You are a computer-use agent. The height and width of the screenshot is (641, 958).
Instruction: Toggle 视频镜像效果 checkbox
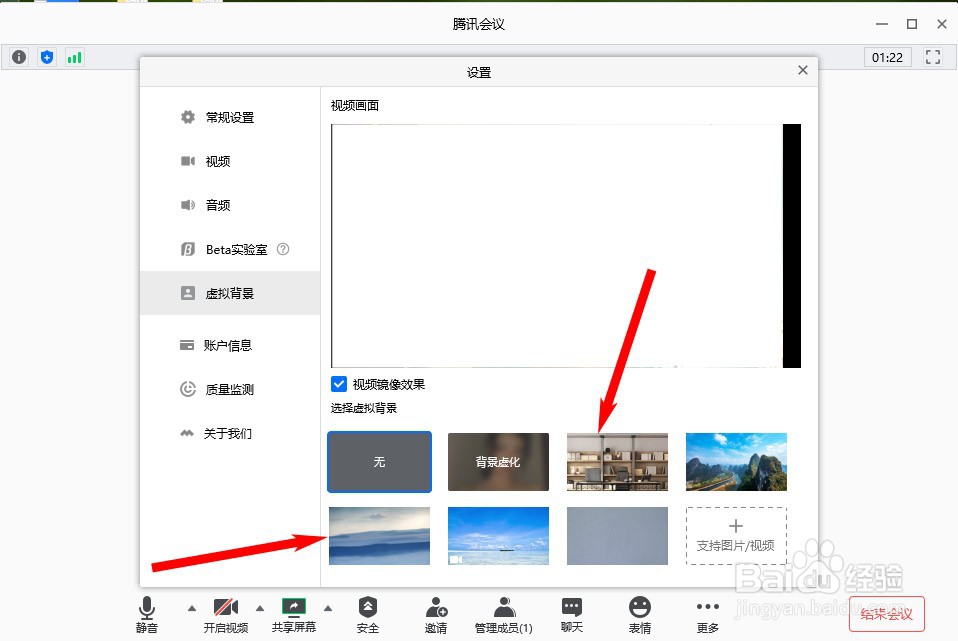pyautogui.click(x=338, y=384)
